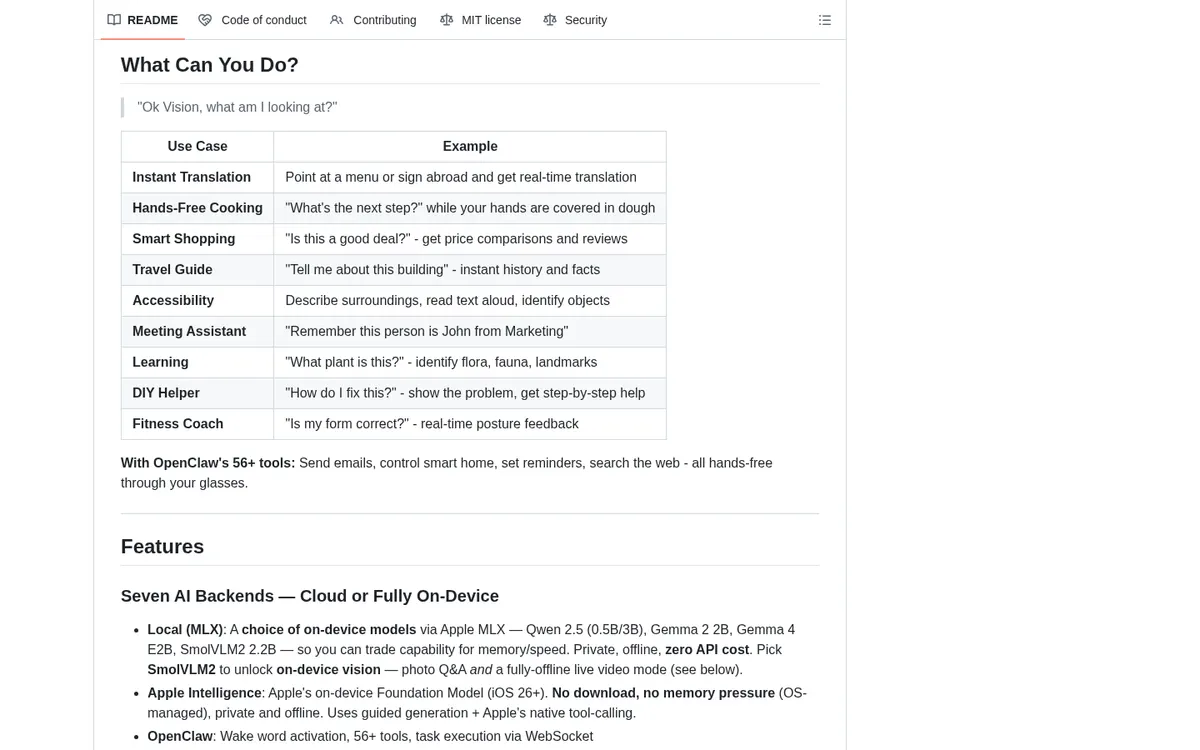Viewport: 1200px width, 750px height.
Task: Click the Security scale icon
Action: coord(550,20)
